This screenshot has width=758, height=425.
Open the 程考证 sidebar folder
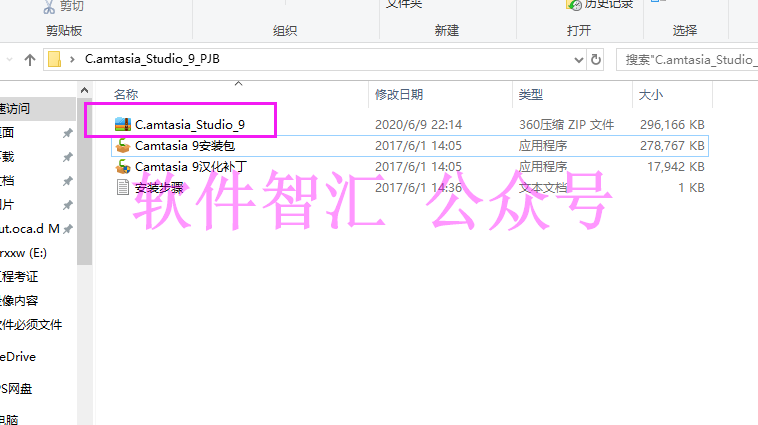tap(19, 277)
